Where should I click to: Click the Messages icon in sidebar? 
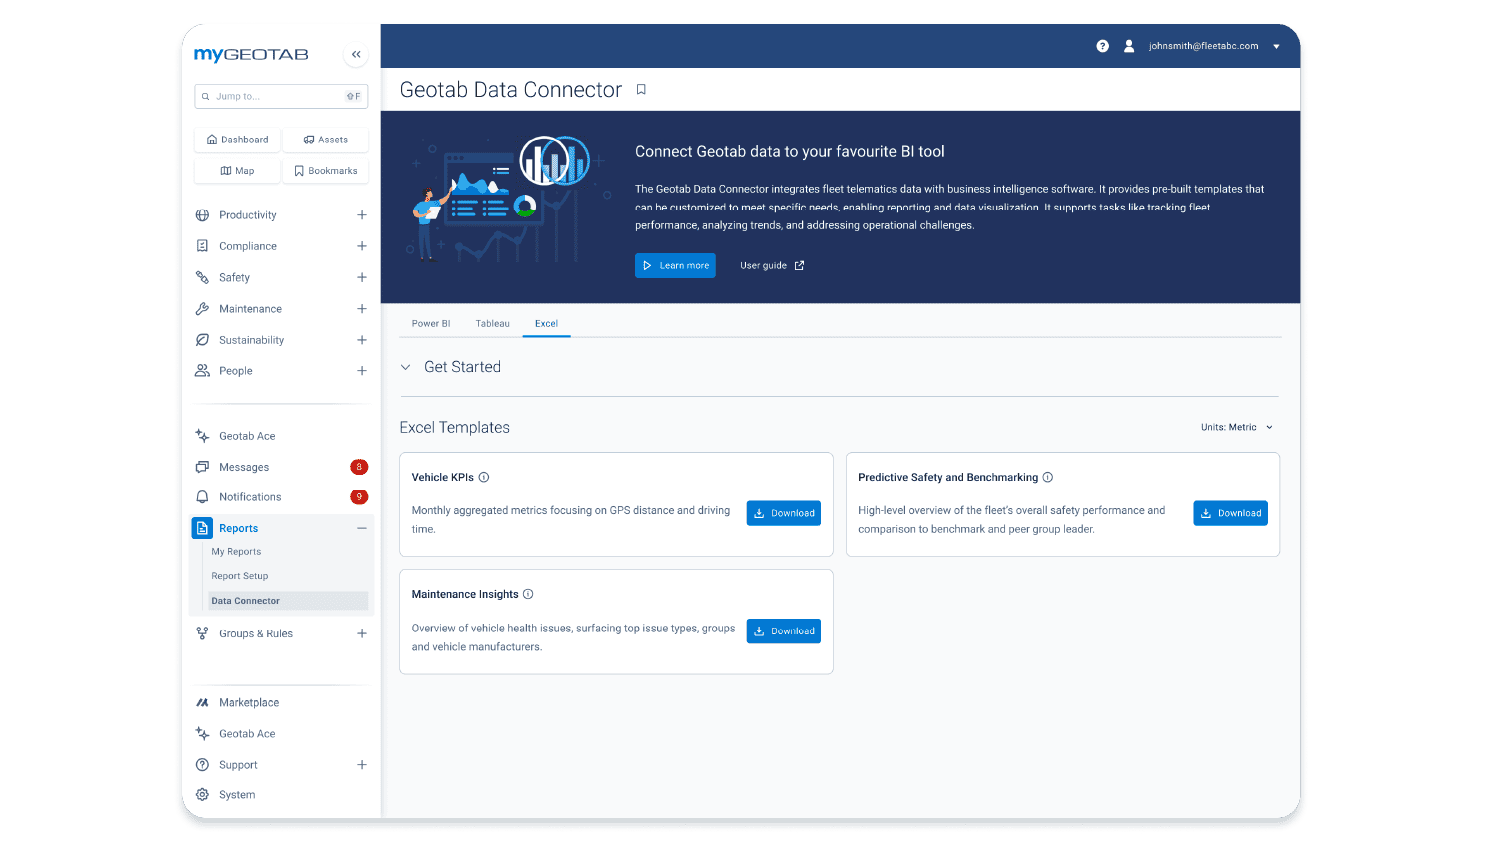pos(202,467)
